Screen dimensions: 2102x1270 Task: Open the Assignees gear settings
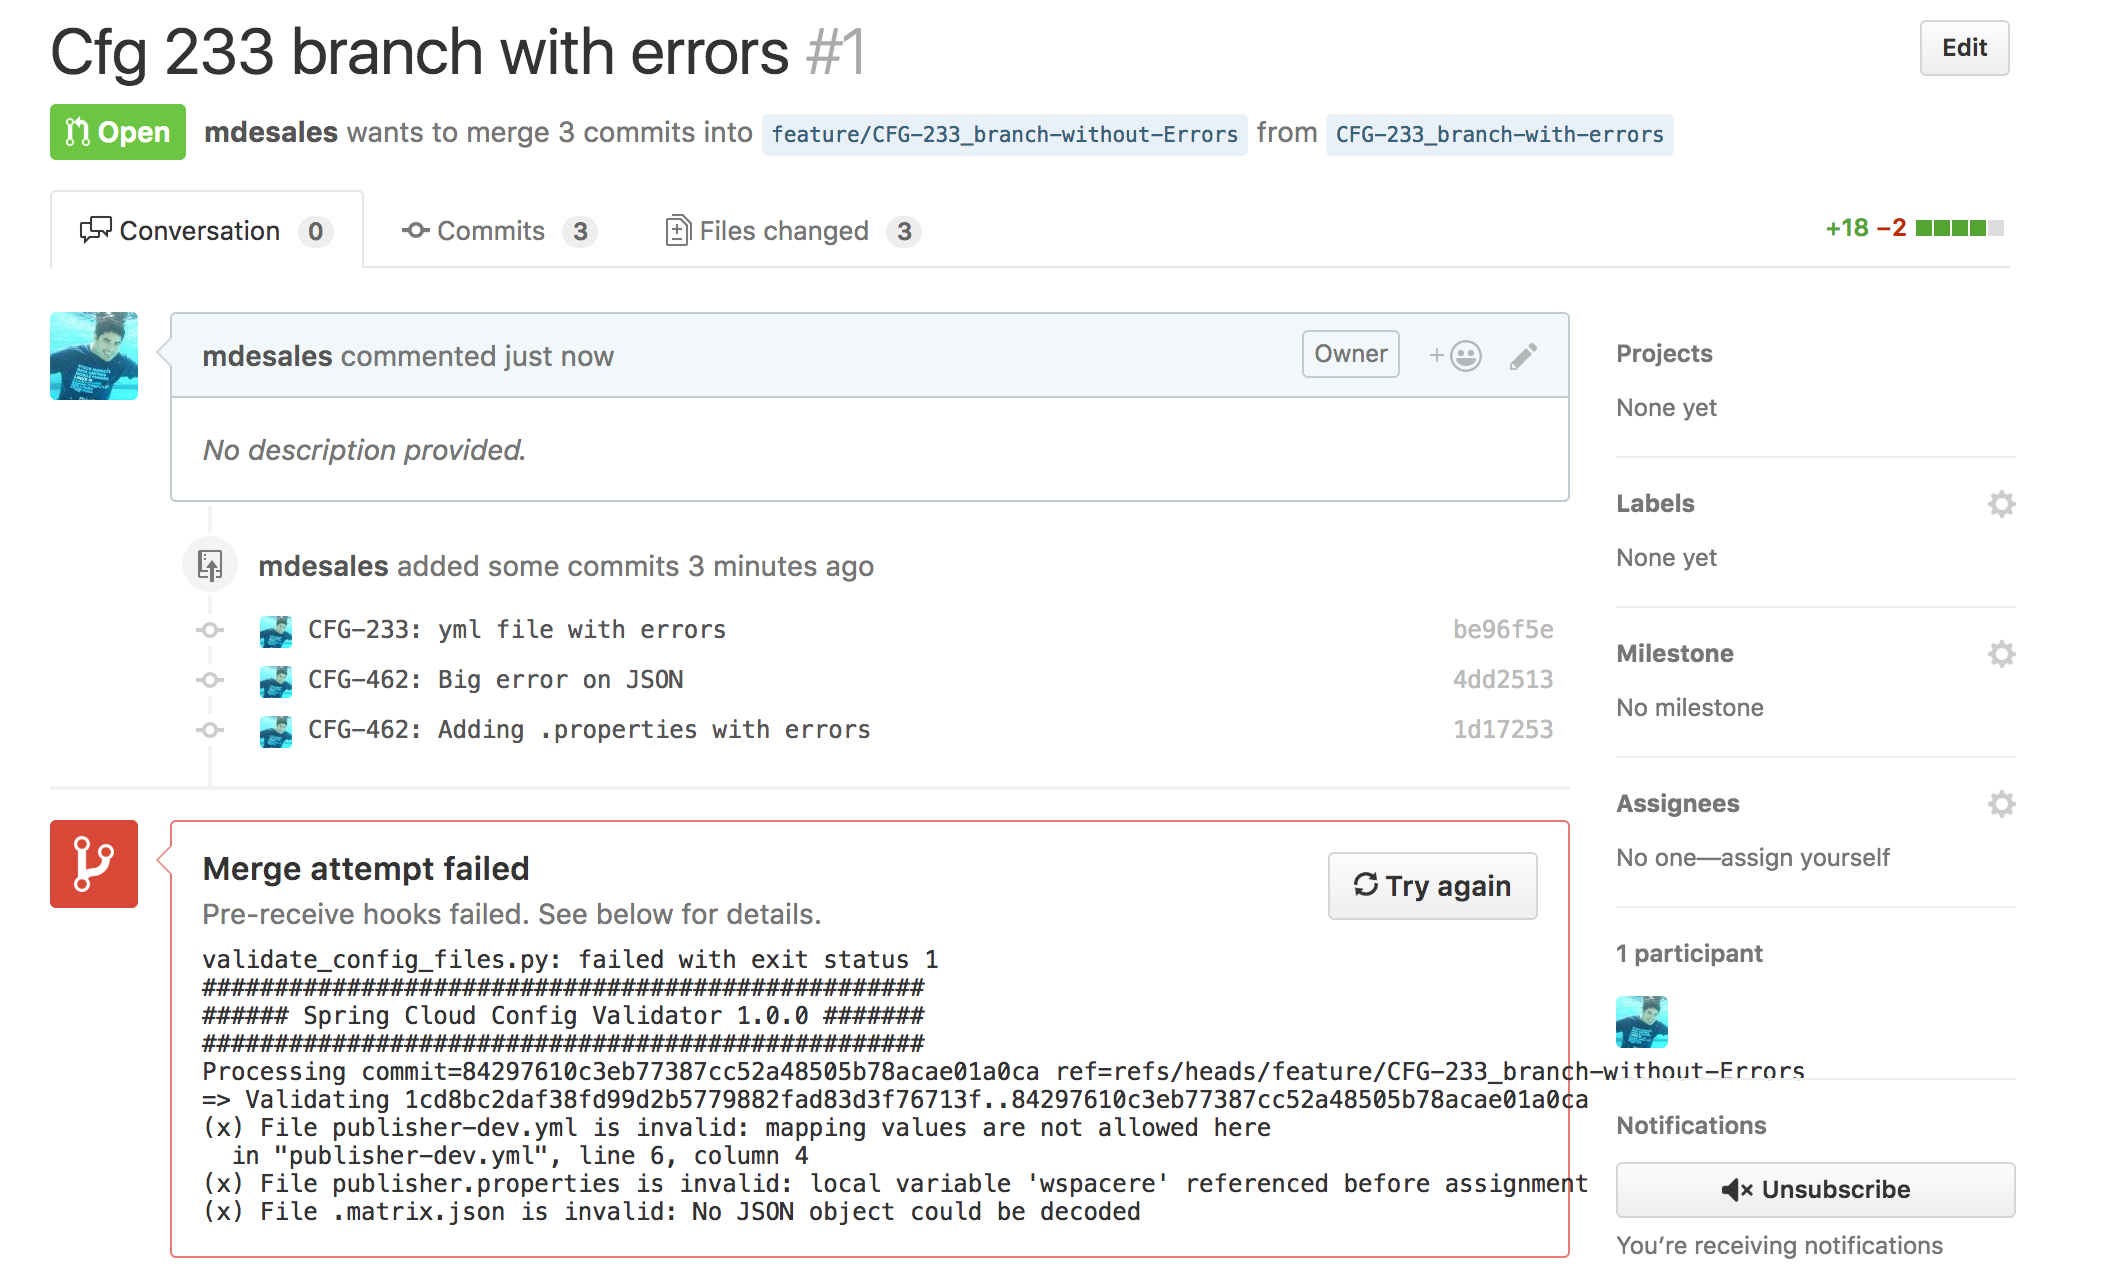[2001, 804]
